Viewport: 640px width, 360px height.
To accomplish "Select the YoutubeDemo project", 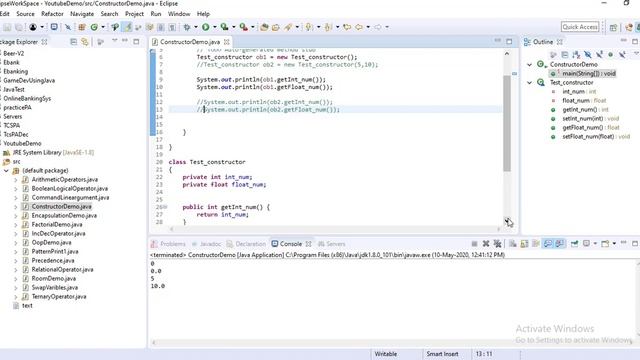I will (22, 143).
